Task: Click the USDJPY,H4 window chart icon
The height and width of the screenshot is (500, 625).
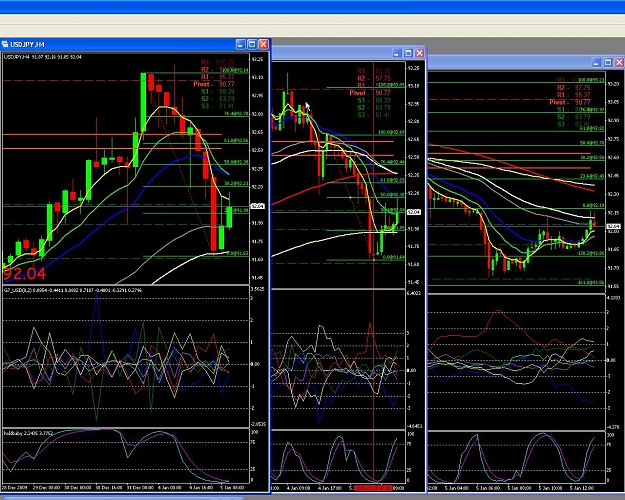Action: [x=5, y=44]
